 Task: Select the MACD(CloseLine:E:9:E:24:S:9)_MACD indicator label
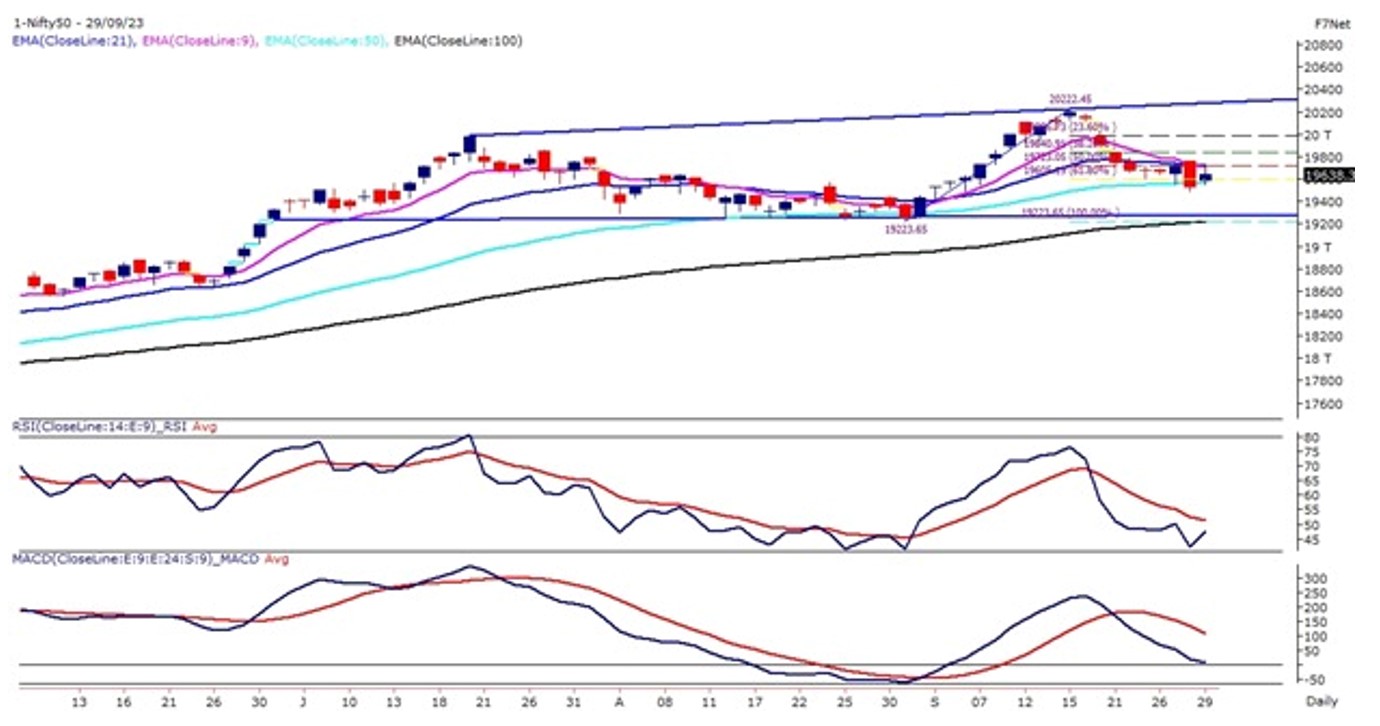pos(135,559)
